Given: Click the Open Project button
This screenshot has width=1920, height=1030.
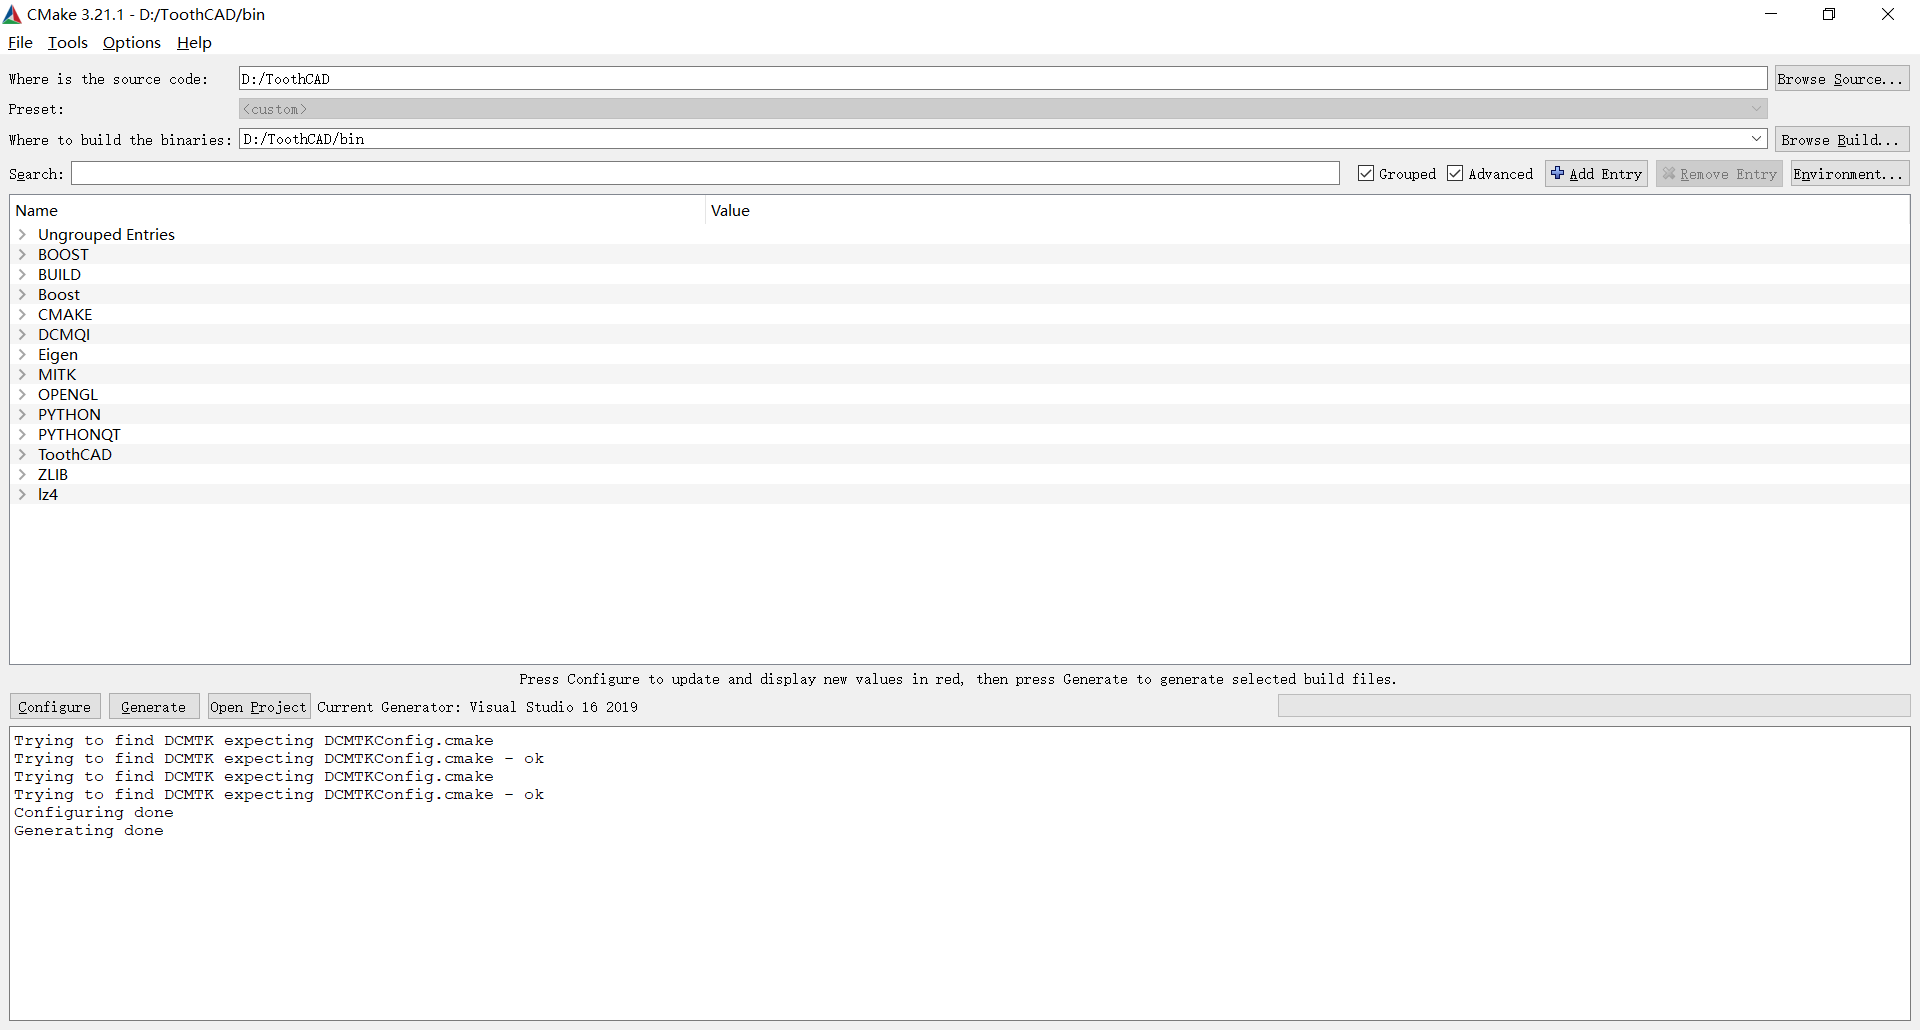Looking at the screenshot, I should tap(259, 707).
